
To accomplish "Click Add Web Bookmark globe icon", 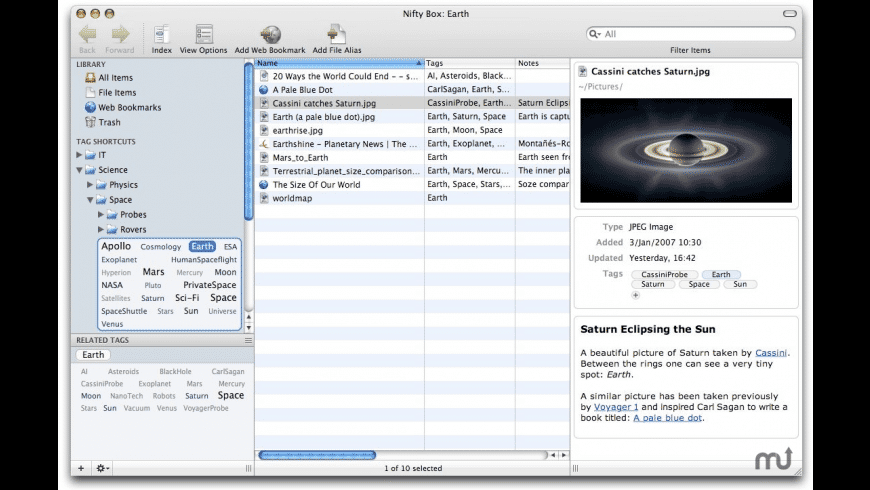I will [270, 34].
